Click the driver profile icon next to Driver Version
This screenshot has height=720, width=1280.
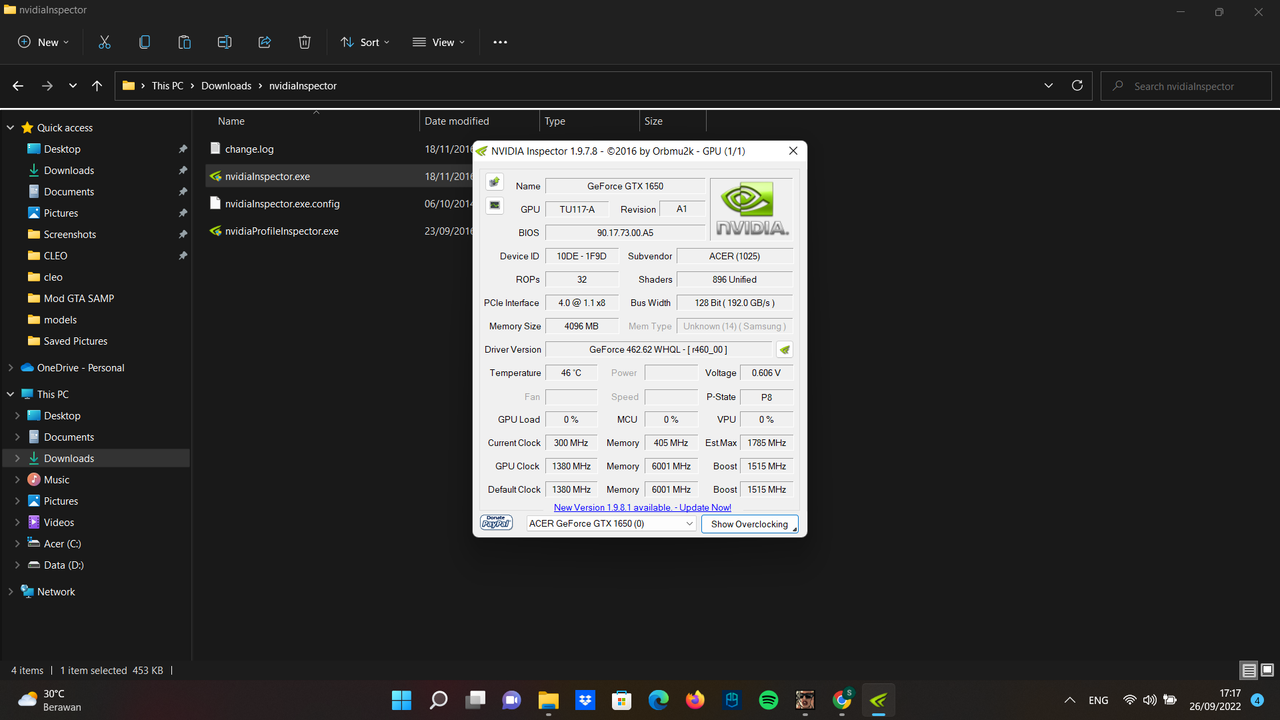785,349
